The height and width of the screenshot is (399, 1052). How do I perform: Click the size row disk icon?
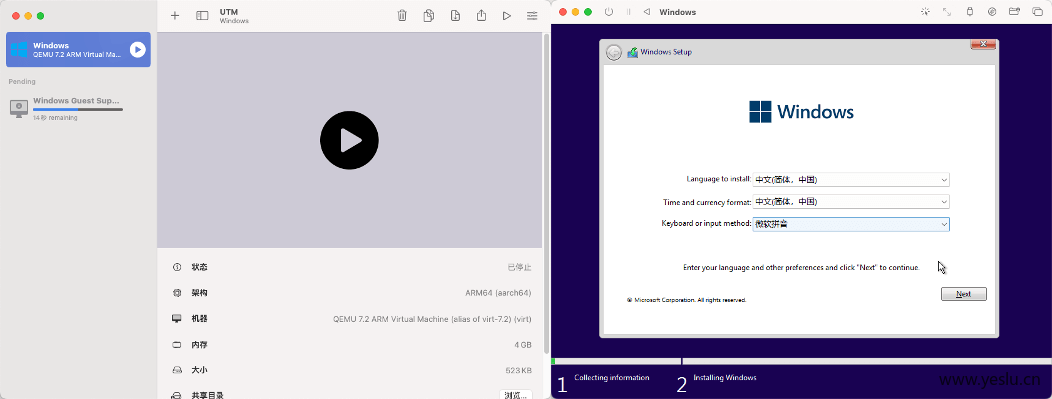click(x=177, y=370)
